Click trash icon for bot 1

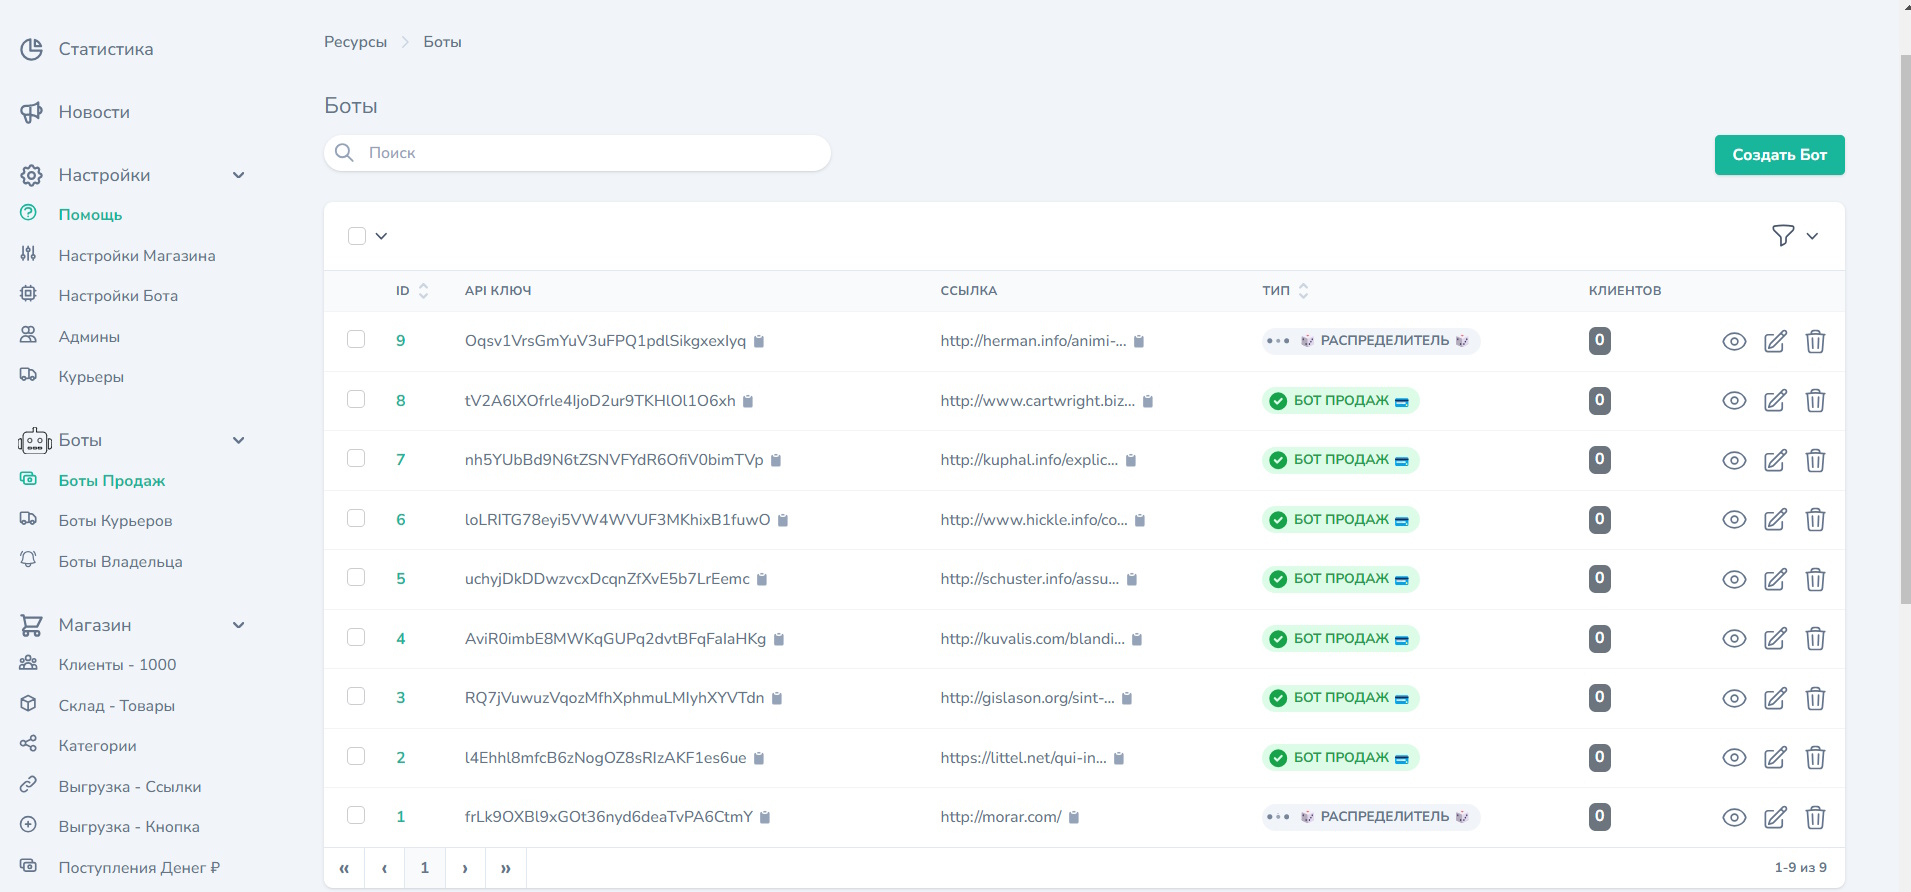click(x=1815, y=818)
